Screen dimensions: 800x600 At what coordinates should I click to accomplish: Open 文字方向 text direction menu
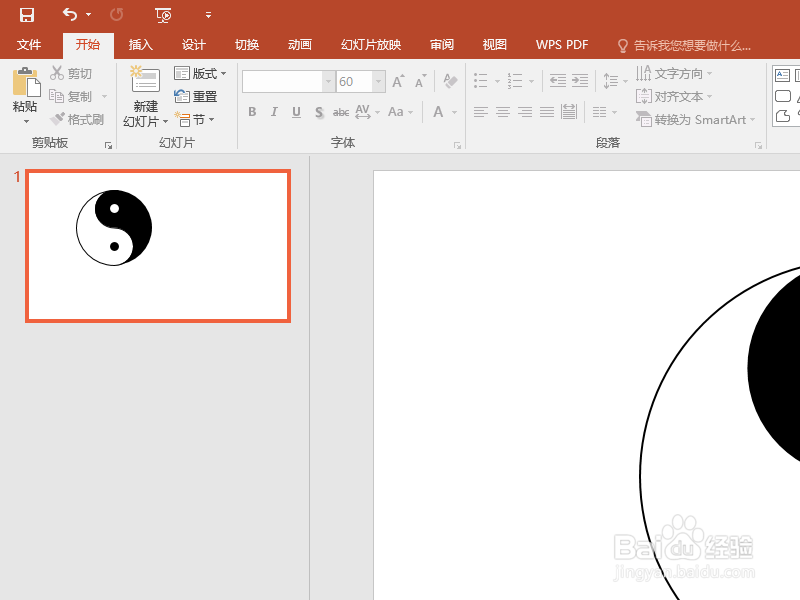click(673, 73)
